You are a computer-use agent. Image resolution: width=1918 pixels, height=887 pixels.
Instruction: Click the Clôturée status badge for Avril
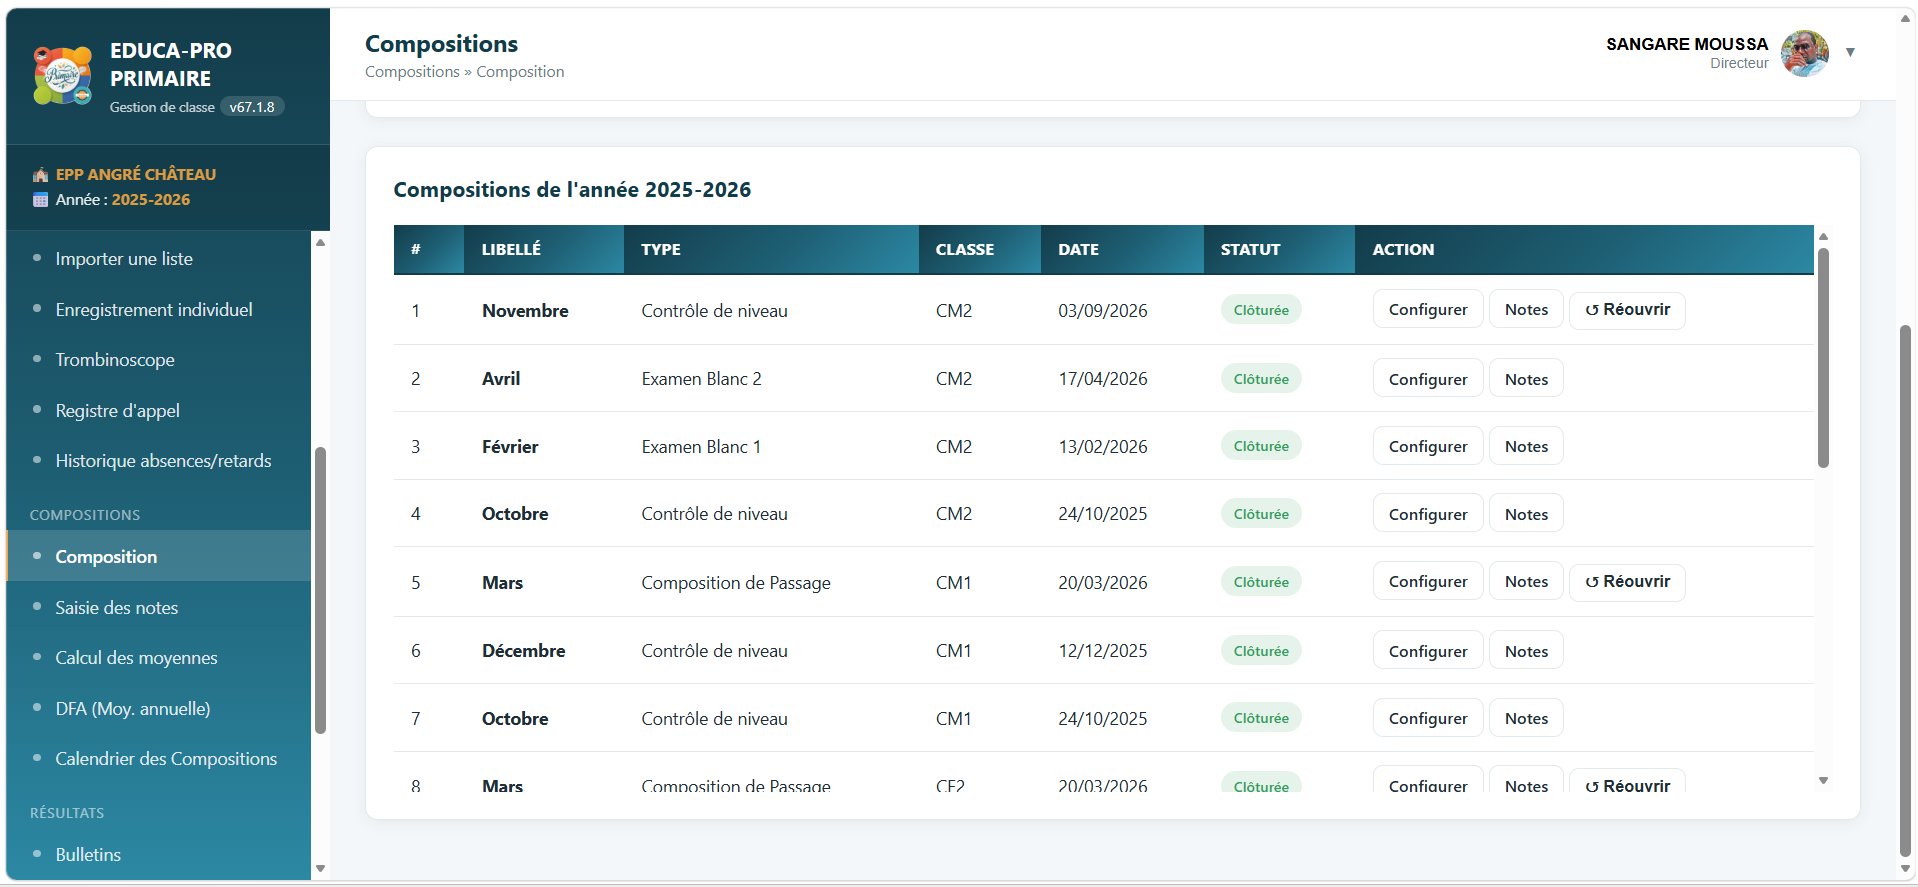[1261, 379]
